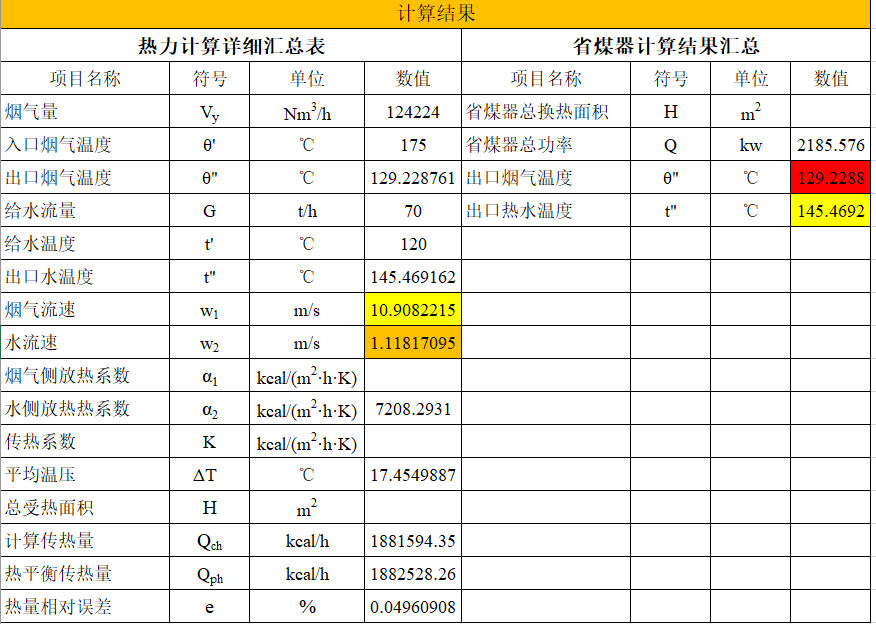Click the Nm³/h unit cell for 烟气量

307,112
